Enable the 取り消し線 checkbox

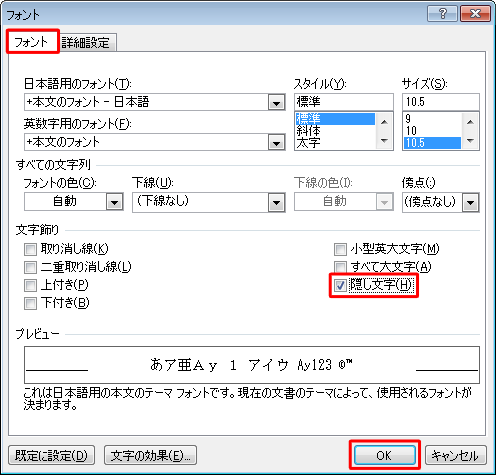(30, 249)
